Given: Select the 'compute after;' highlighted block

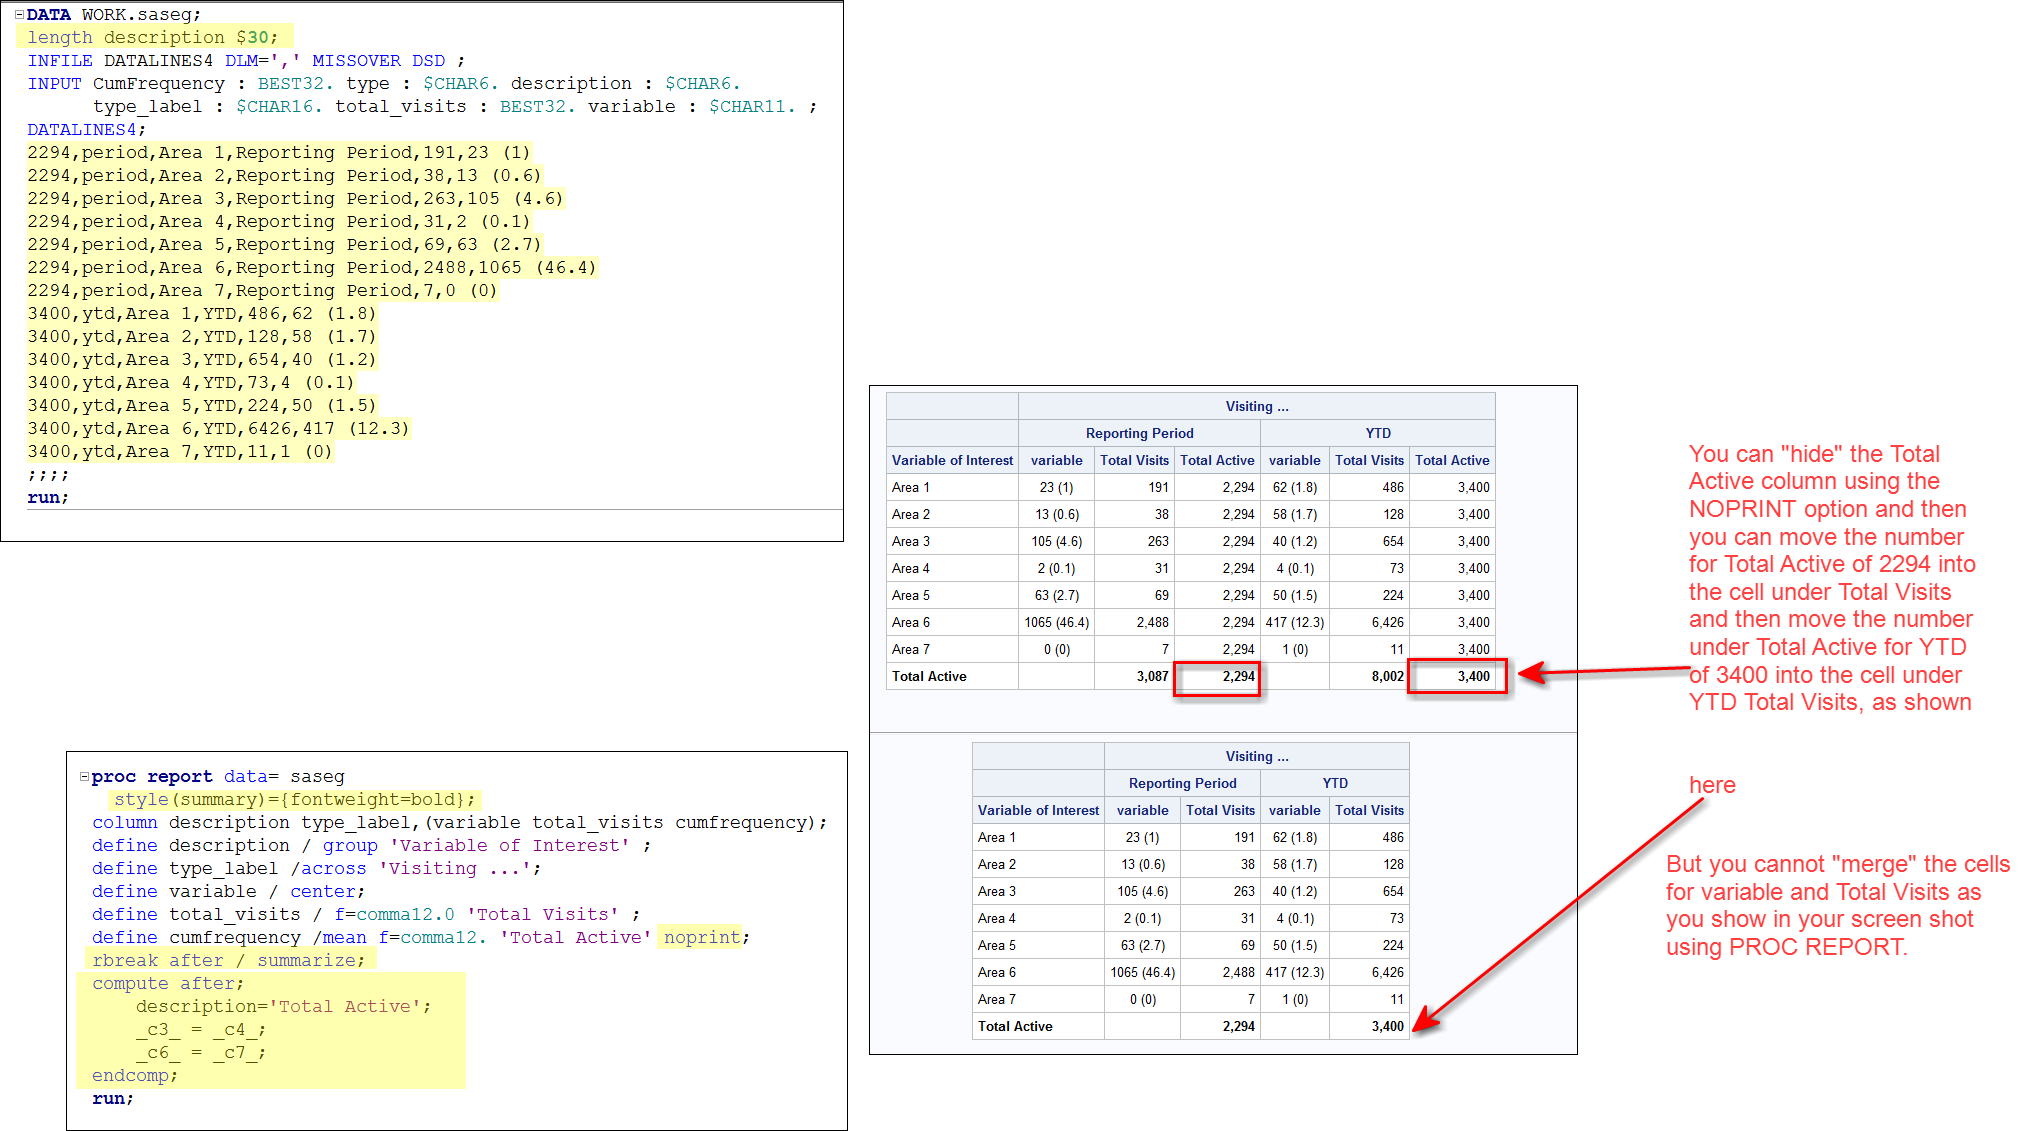Looking at the screenshot, I should [167, 983].
